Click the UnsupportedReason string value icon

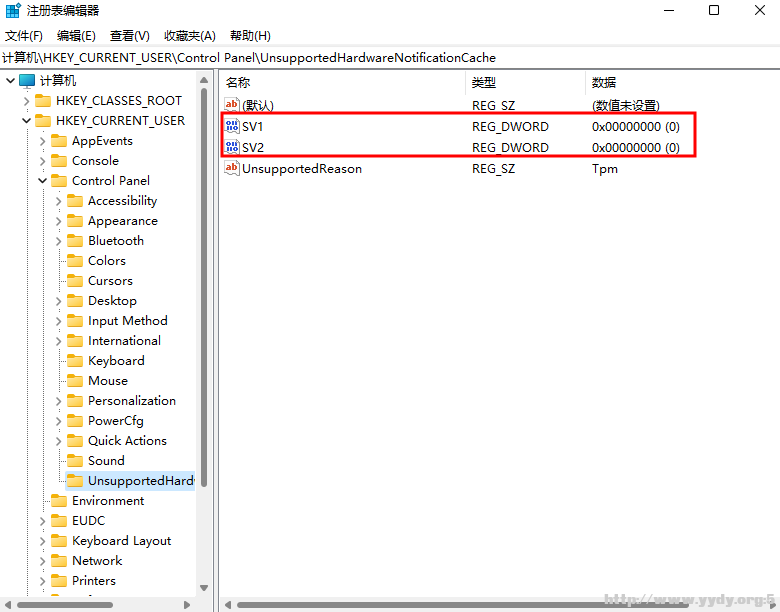tap(232, 168)
